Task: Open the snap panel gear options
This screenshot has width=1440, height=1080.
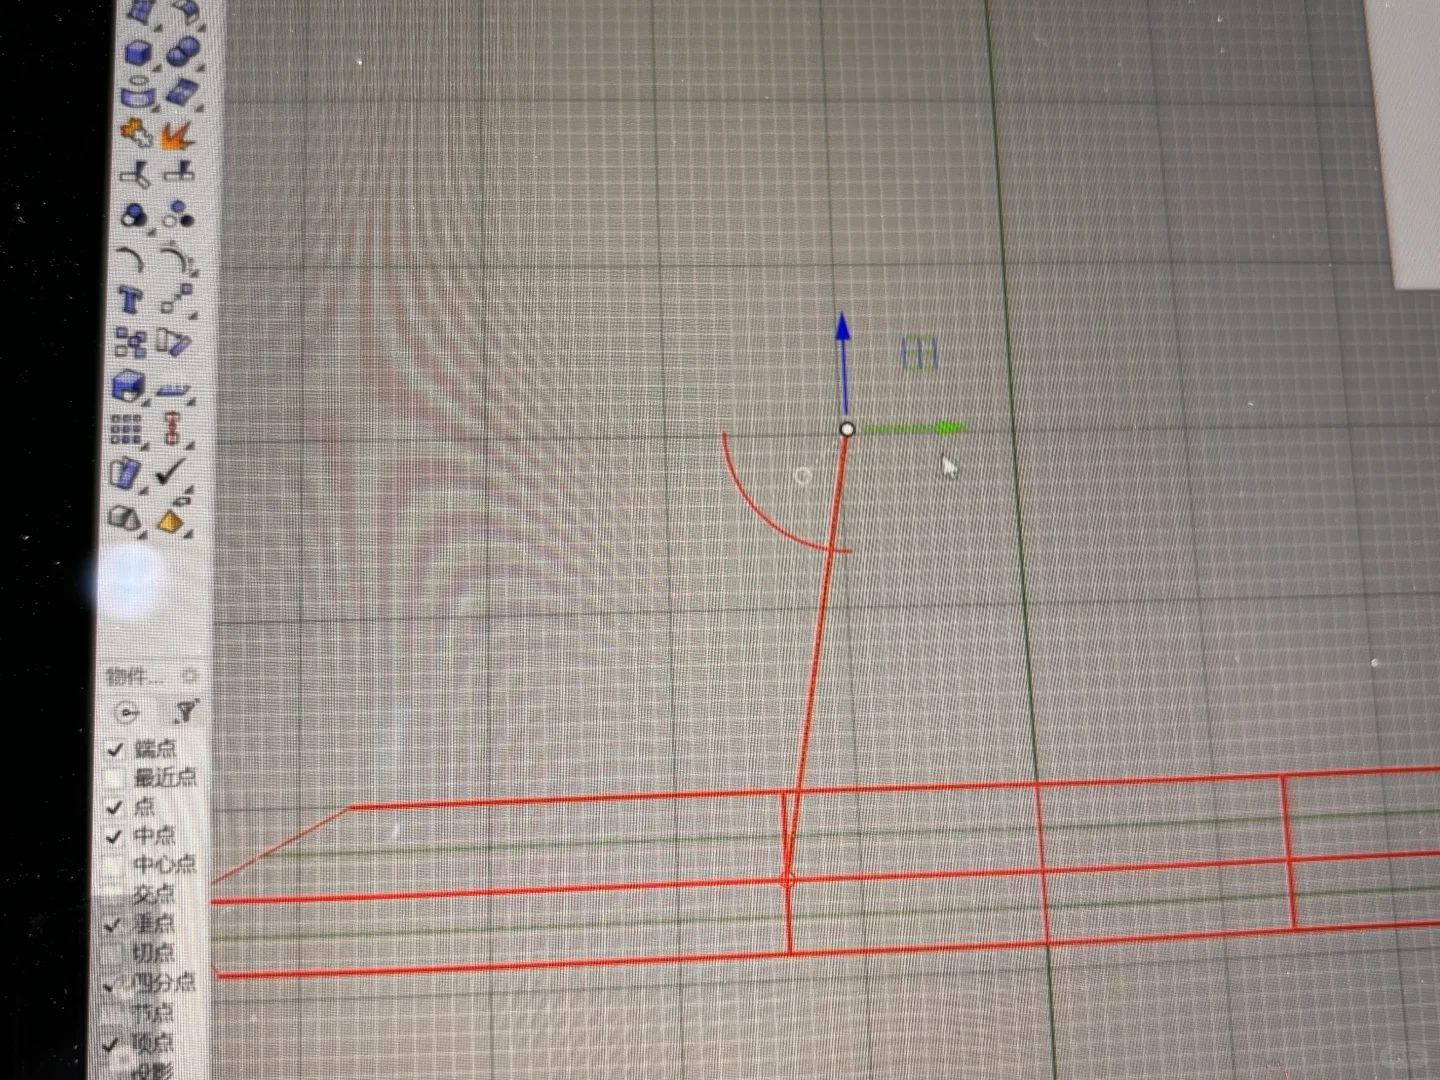Action: tap(190, 676)
